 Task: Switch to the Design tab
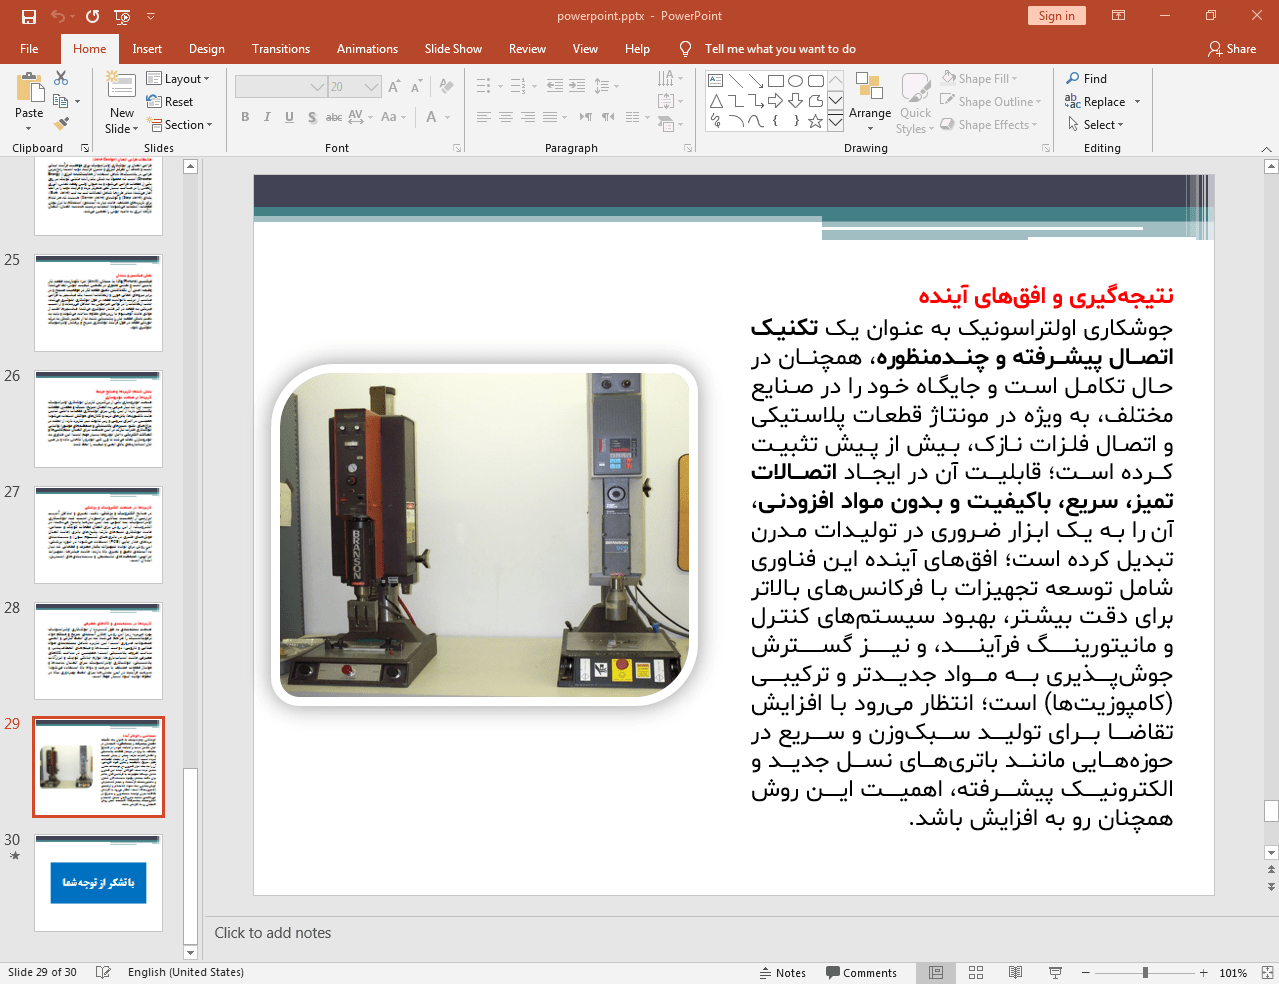tap(206, 49)
